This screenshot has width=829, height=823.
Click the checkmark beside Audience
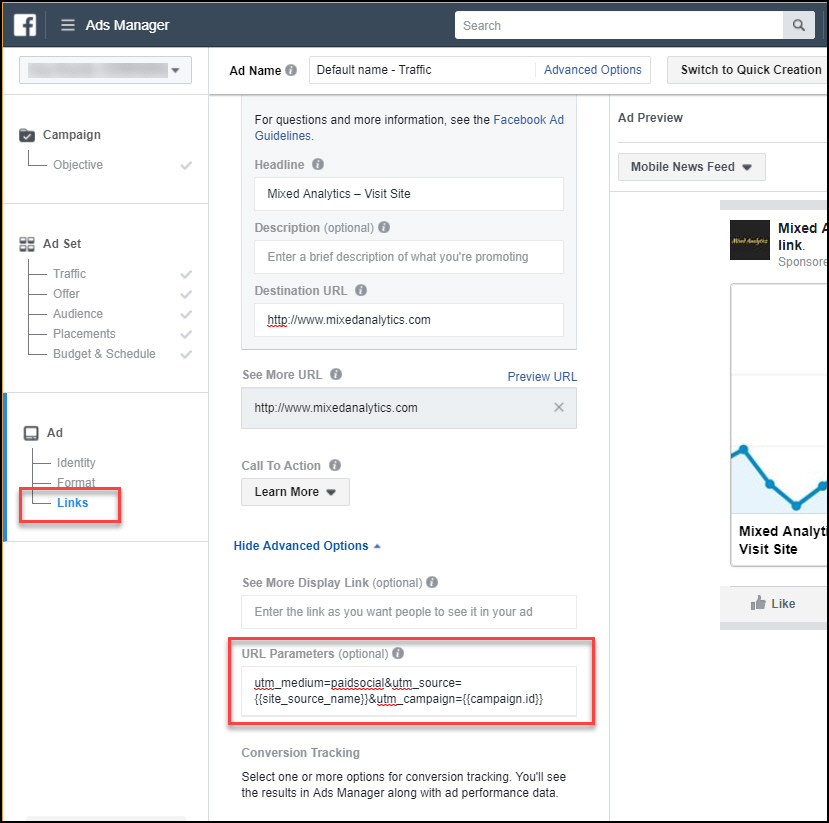pyautogui.click(x=186, y=313)
